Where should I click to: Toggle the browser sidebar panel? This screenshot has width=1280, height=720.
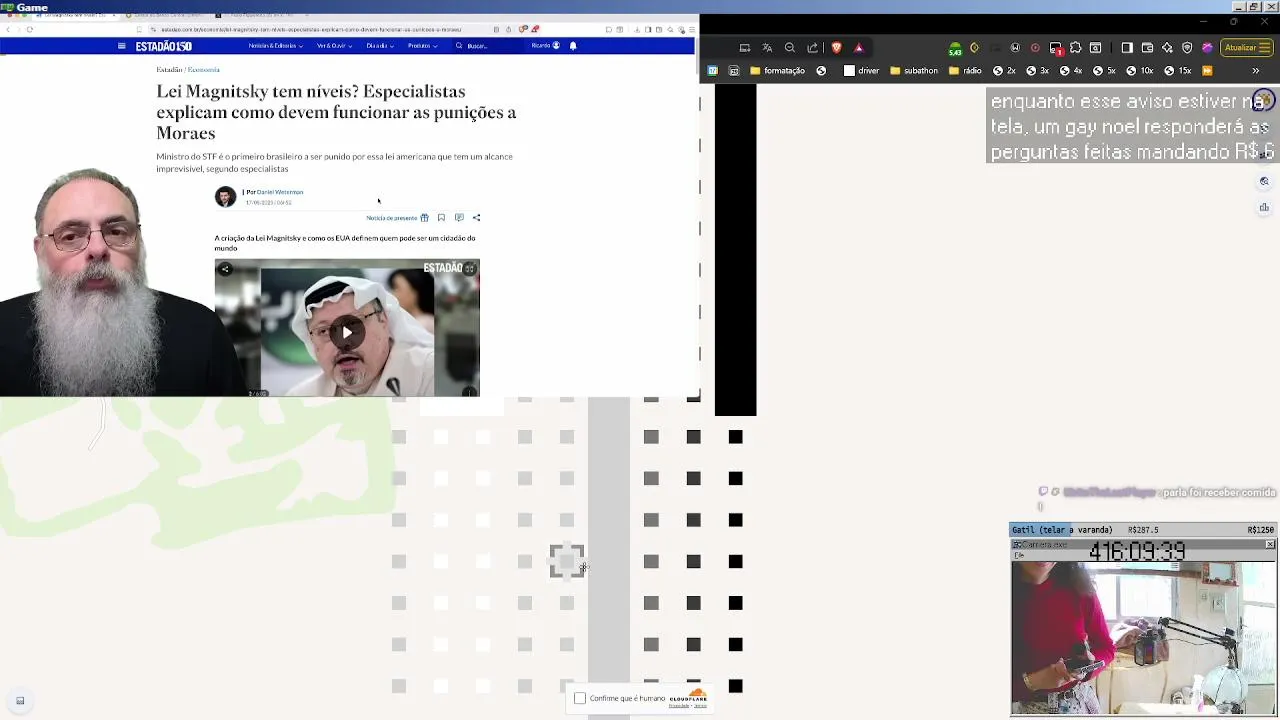pyautogui.click(x=1127, y=47)
